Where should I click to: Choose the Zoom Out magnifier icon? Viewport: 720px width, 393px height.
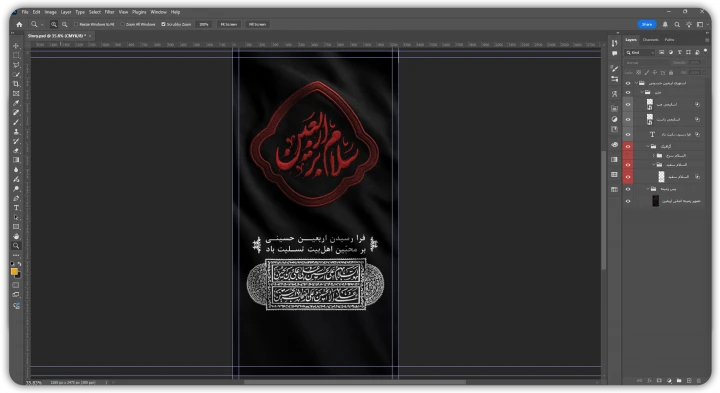point(65,24)
